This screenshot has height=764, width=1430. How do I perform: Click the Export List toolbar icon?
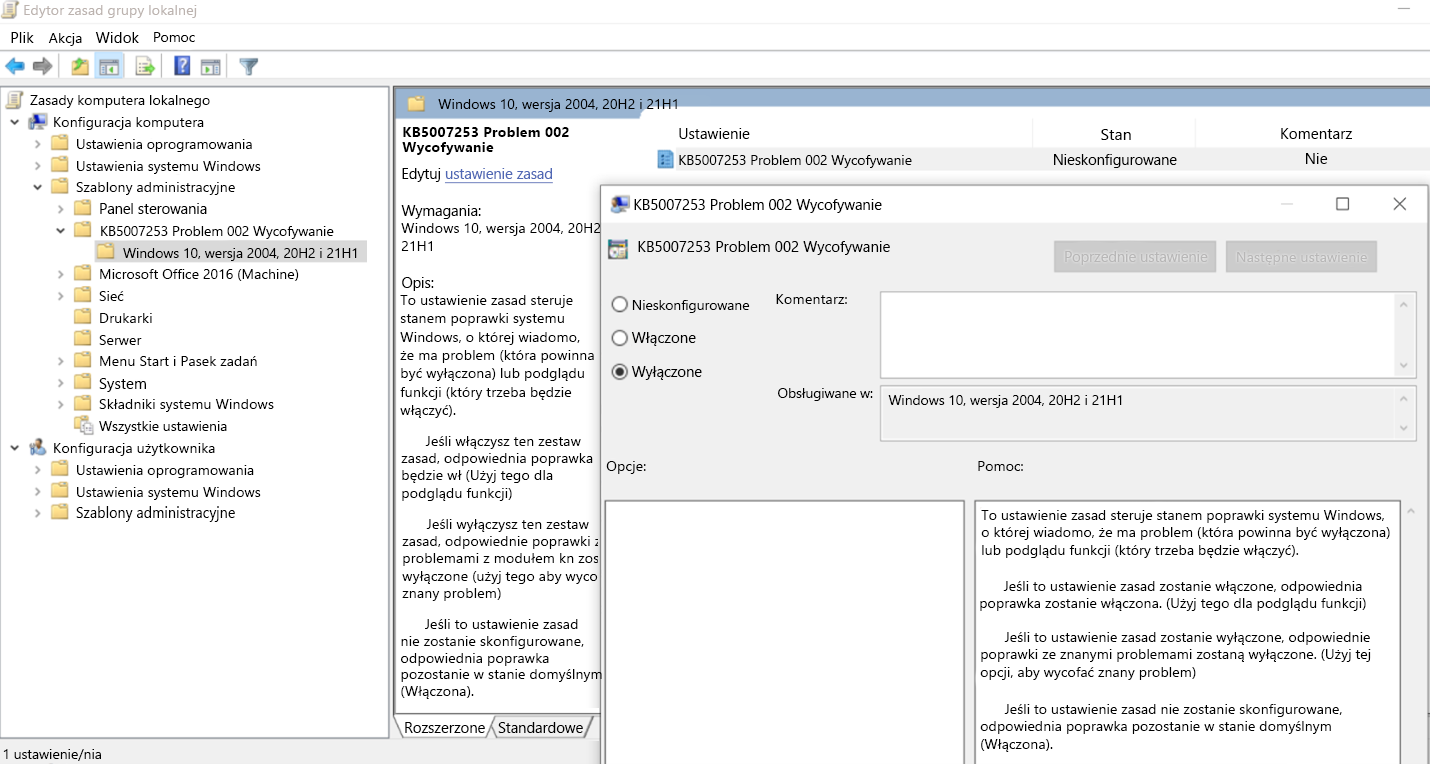(x=146, y=66)
